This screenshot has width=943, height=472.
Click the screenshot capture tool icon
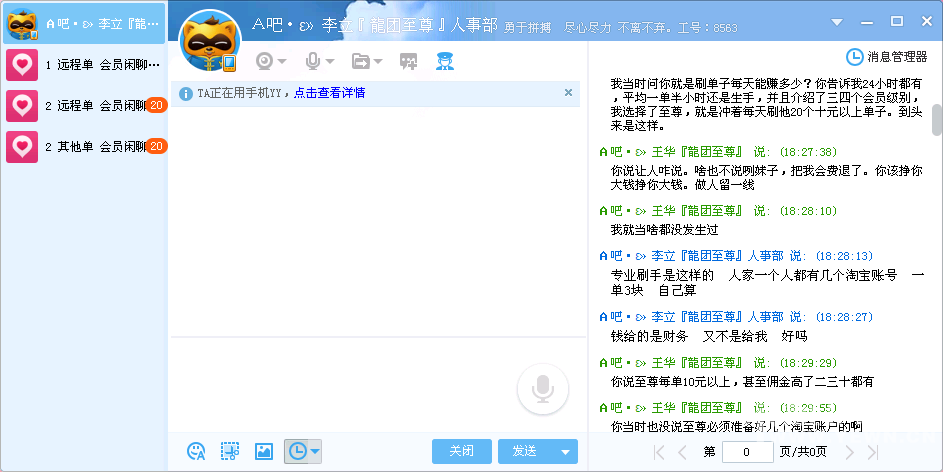point(230,451)
